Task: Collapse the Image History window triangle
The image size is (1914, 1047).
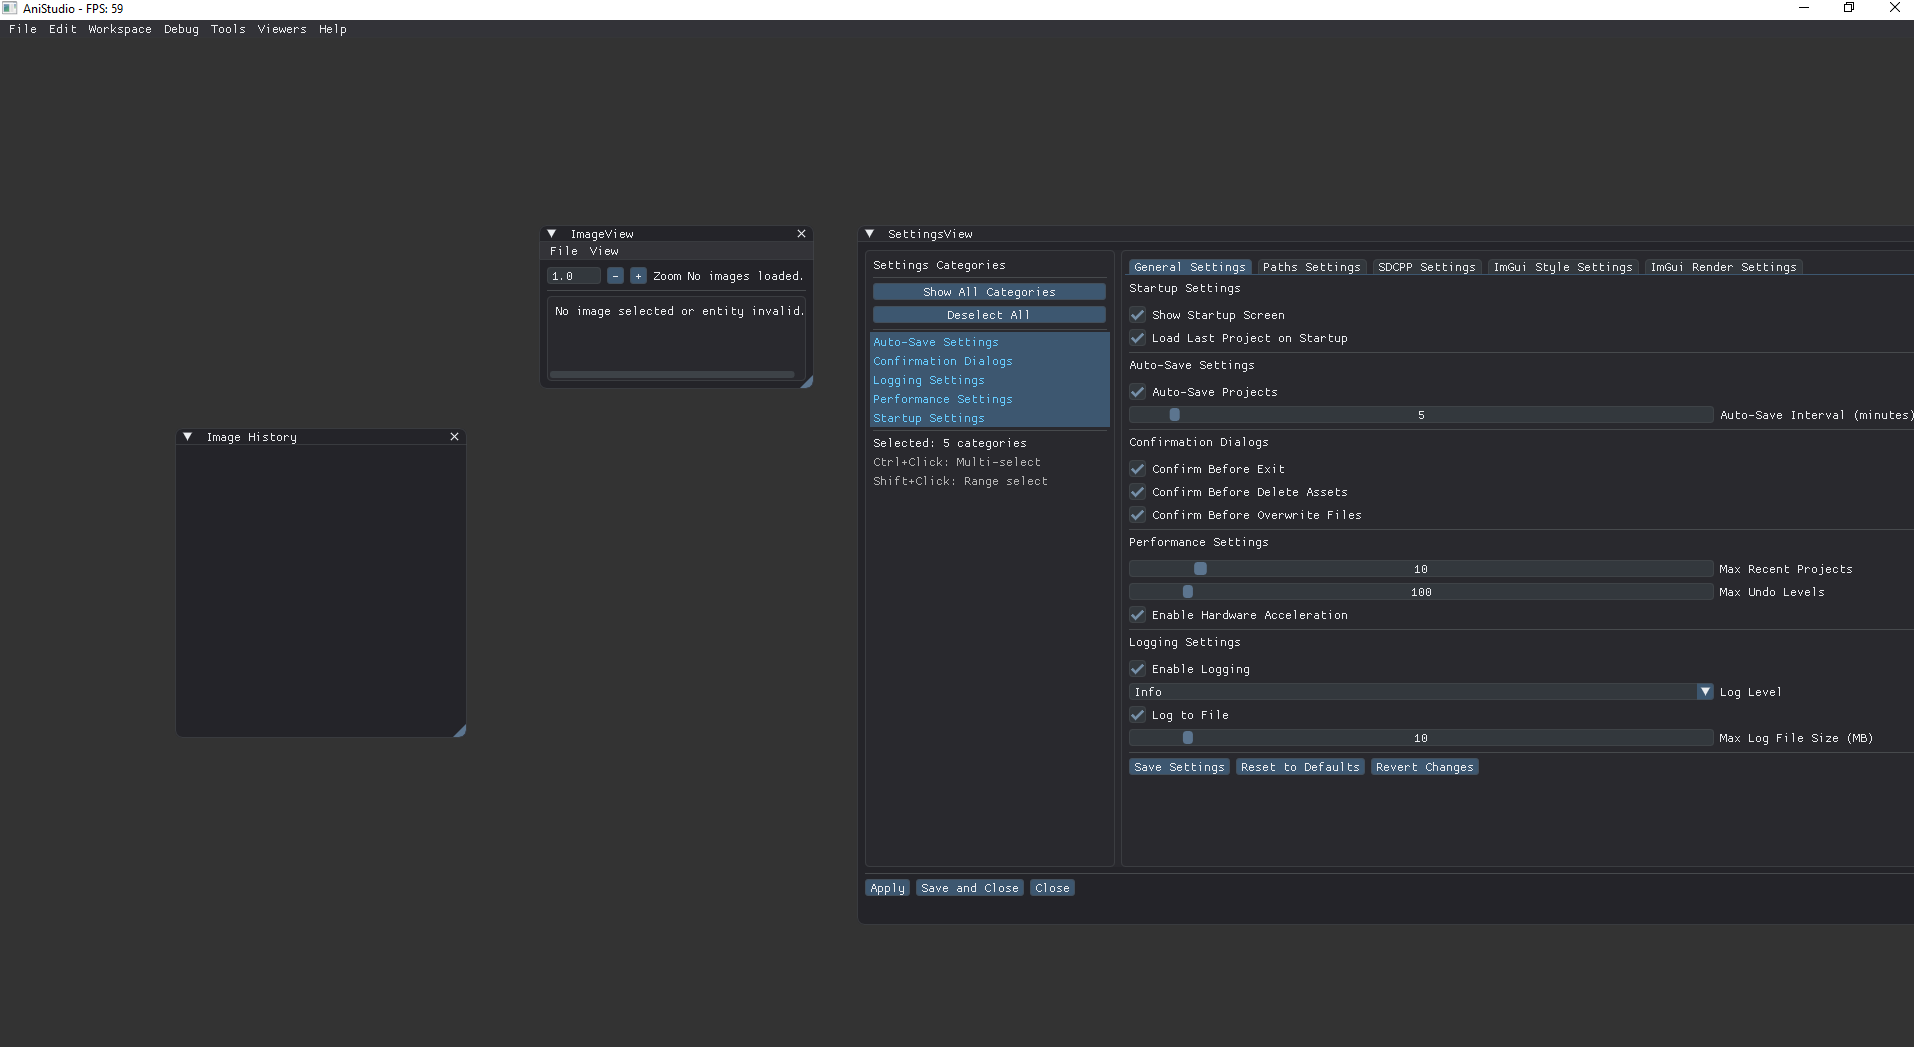Action: click(188, 437)
